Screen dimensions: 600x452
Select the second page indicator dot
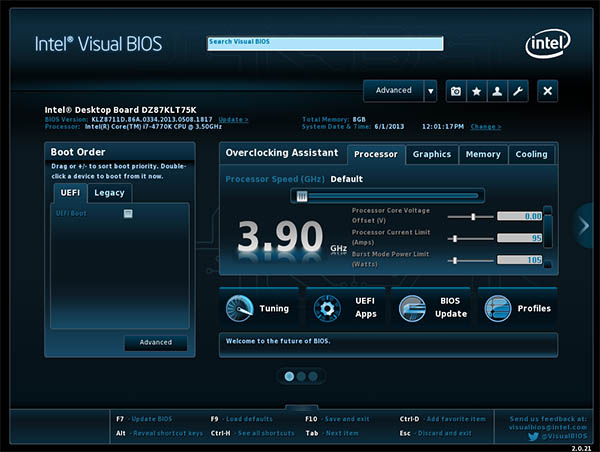point(301,376)
